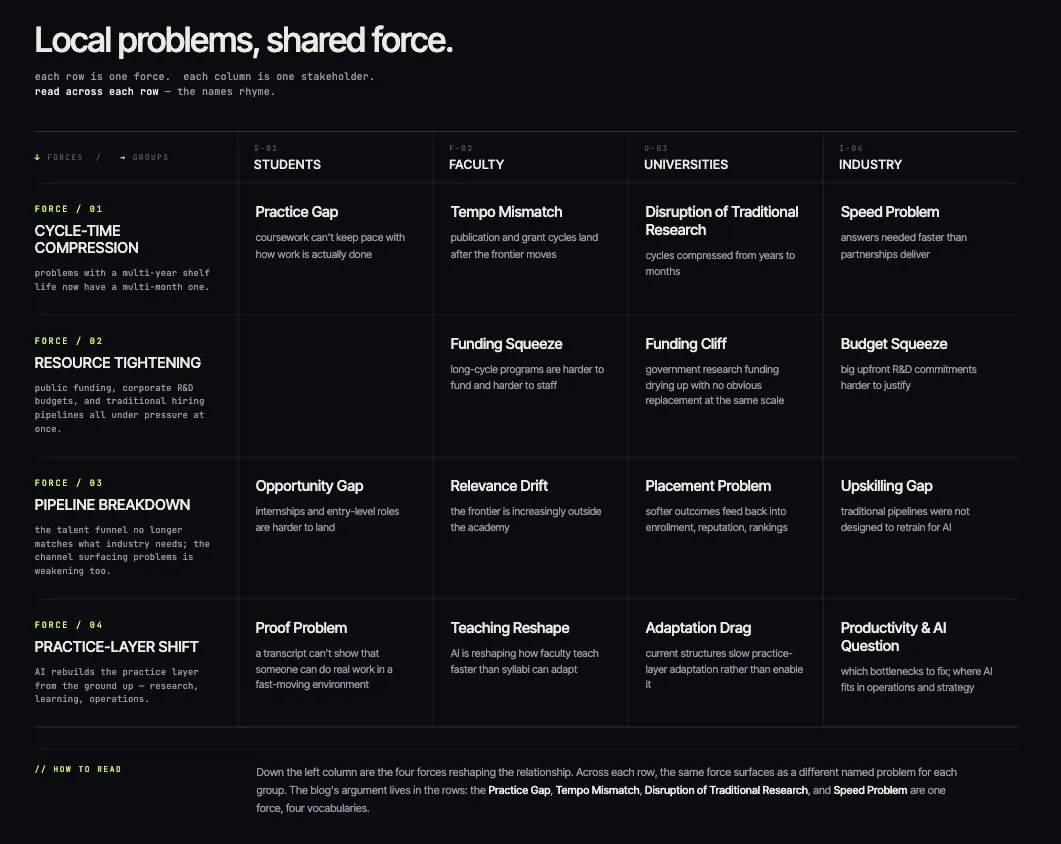Select the UNIVERSITIES column header
The image size is (1061, 844).
pyautogui.click(x=685, y=164)
